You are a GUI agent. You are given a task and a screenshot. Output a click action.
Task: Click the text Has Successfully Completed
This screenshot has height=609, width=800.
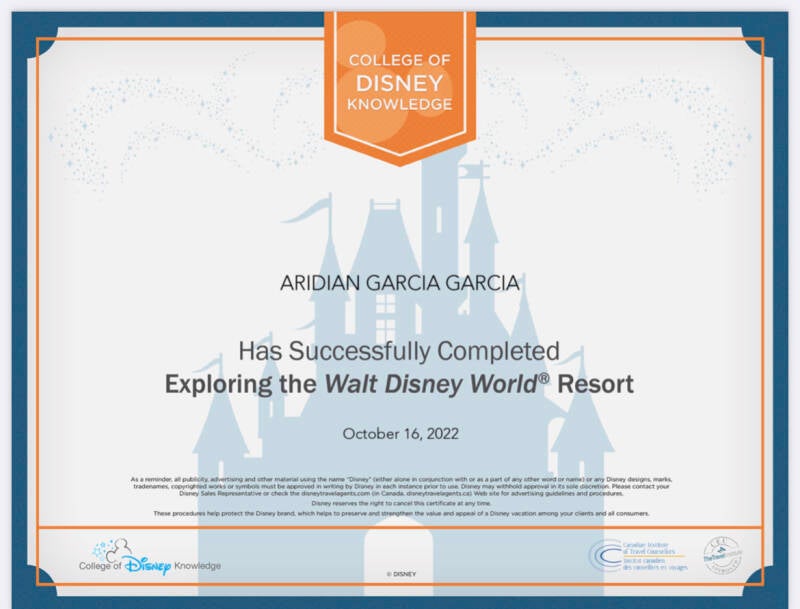point(399,351)
